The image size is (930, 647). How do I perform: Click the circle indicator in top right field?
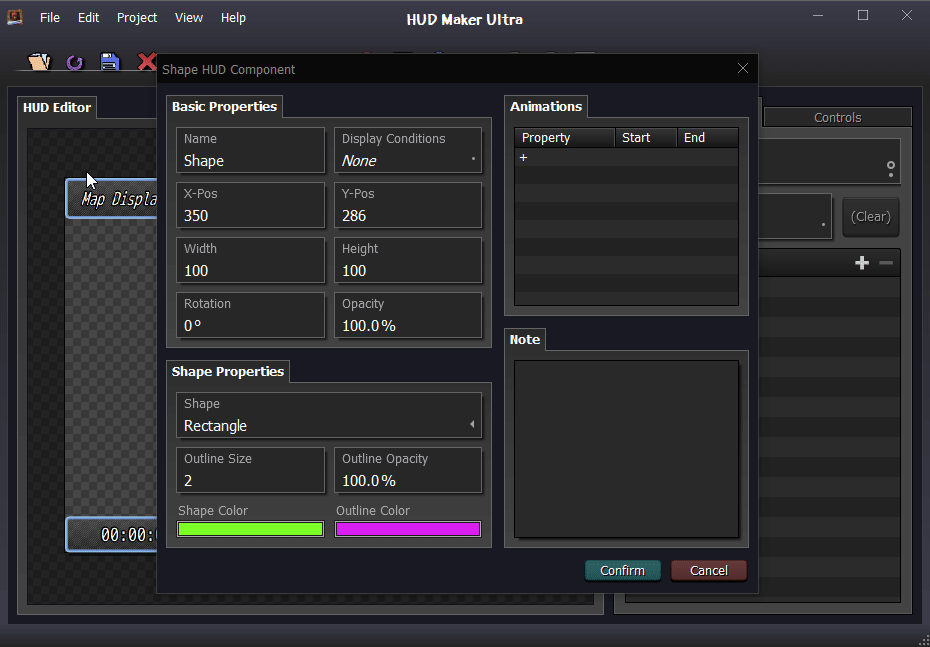[x=890, y=165]
